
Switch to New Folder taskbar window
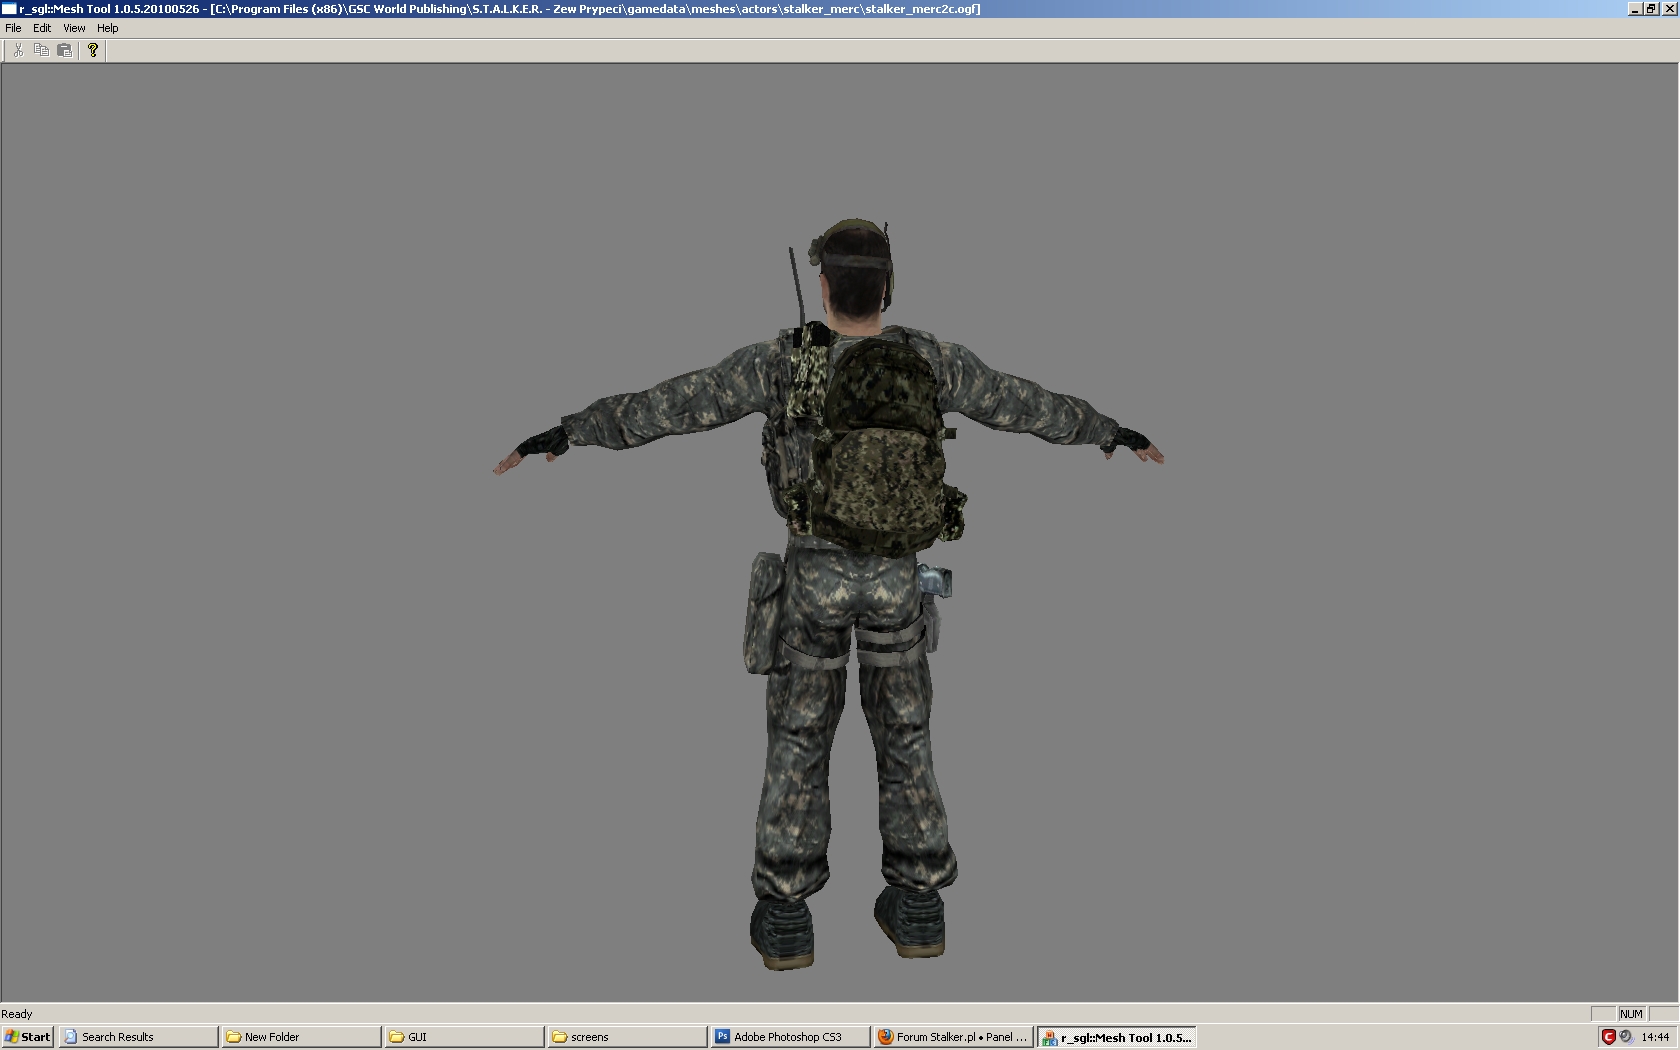point(302,1037)
